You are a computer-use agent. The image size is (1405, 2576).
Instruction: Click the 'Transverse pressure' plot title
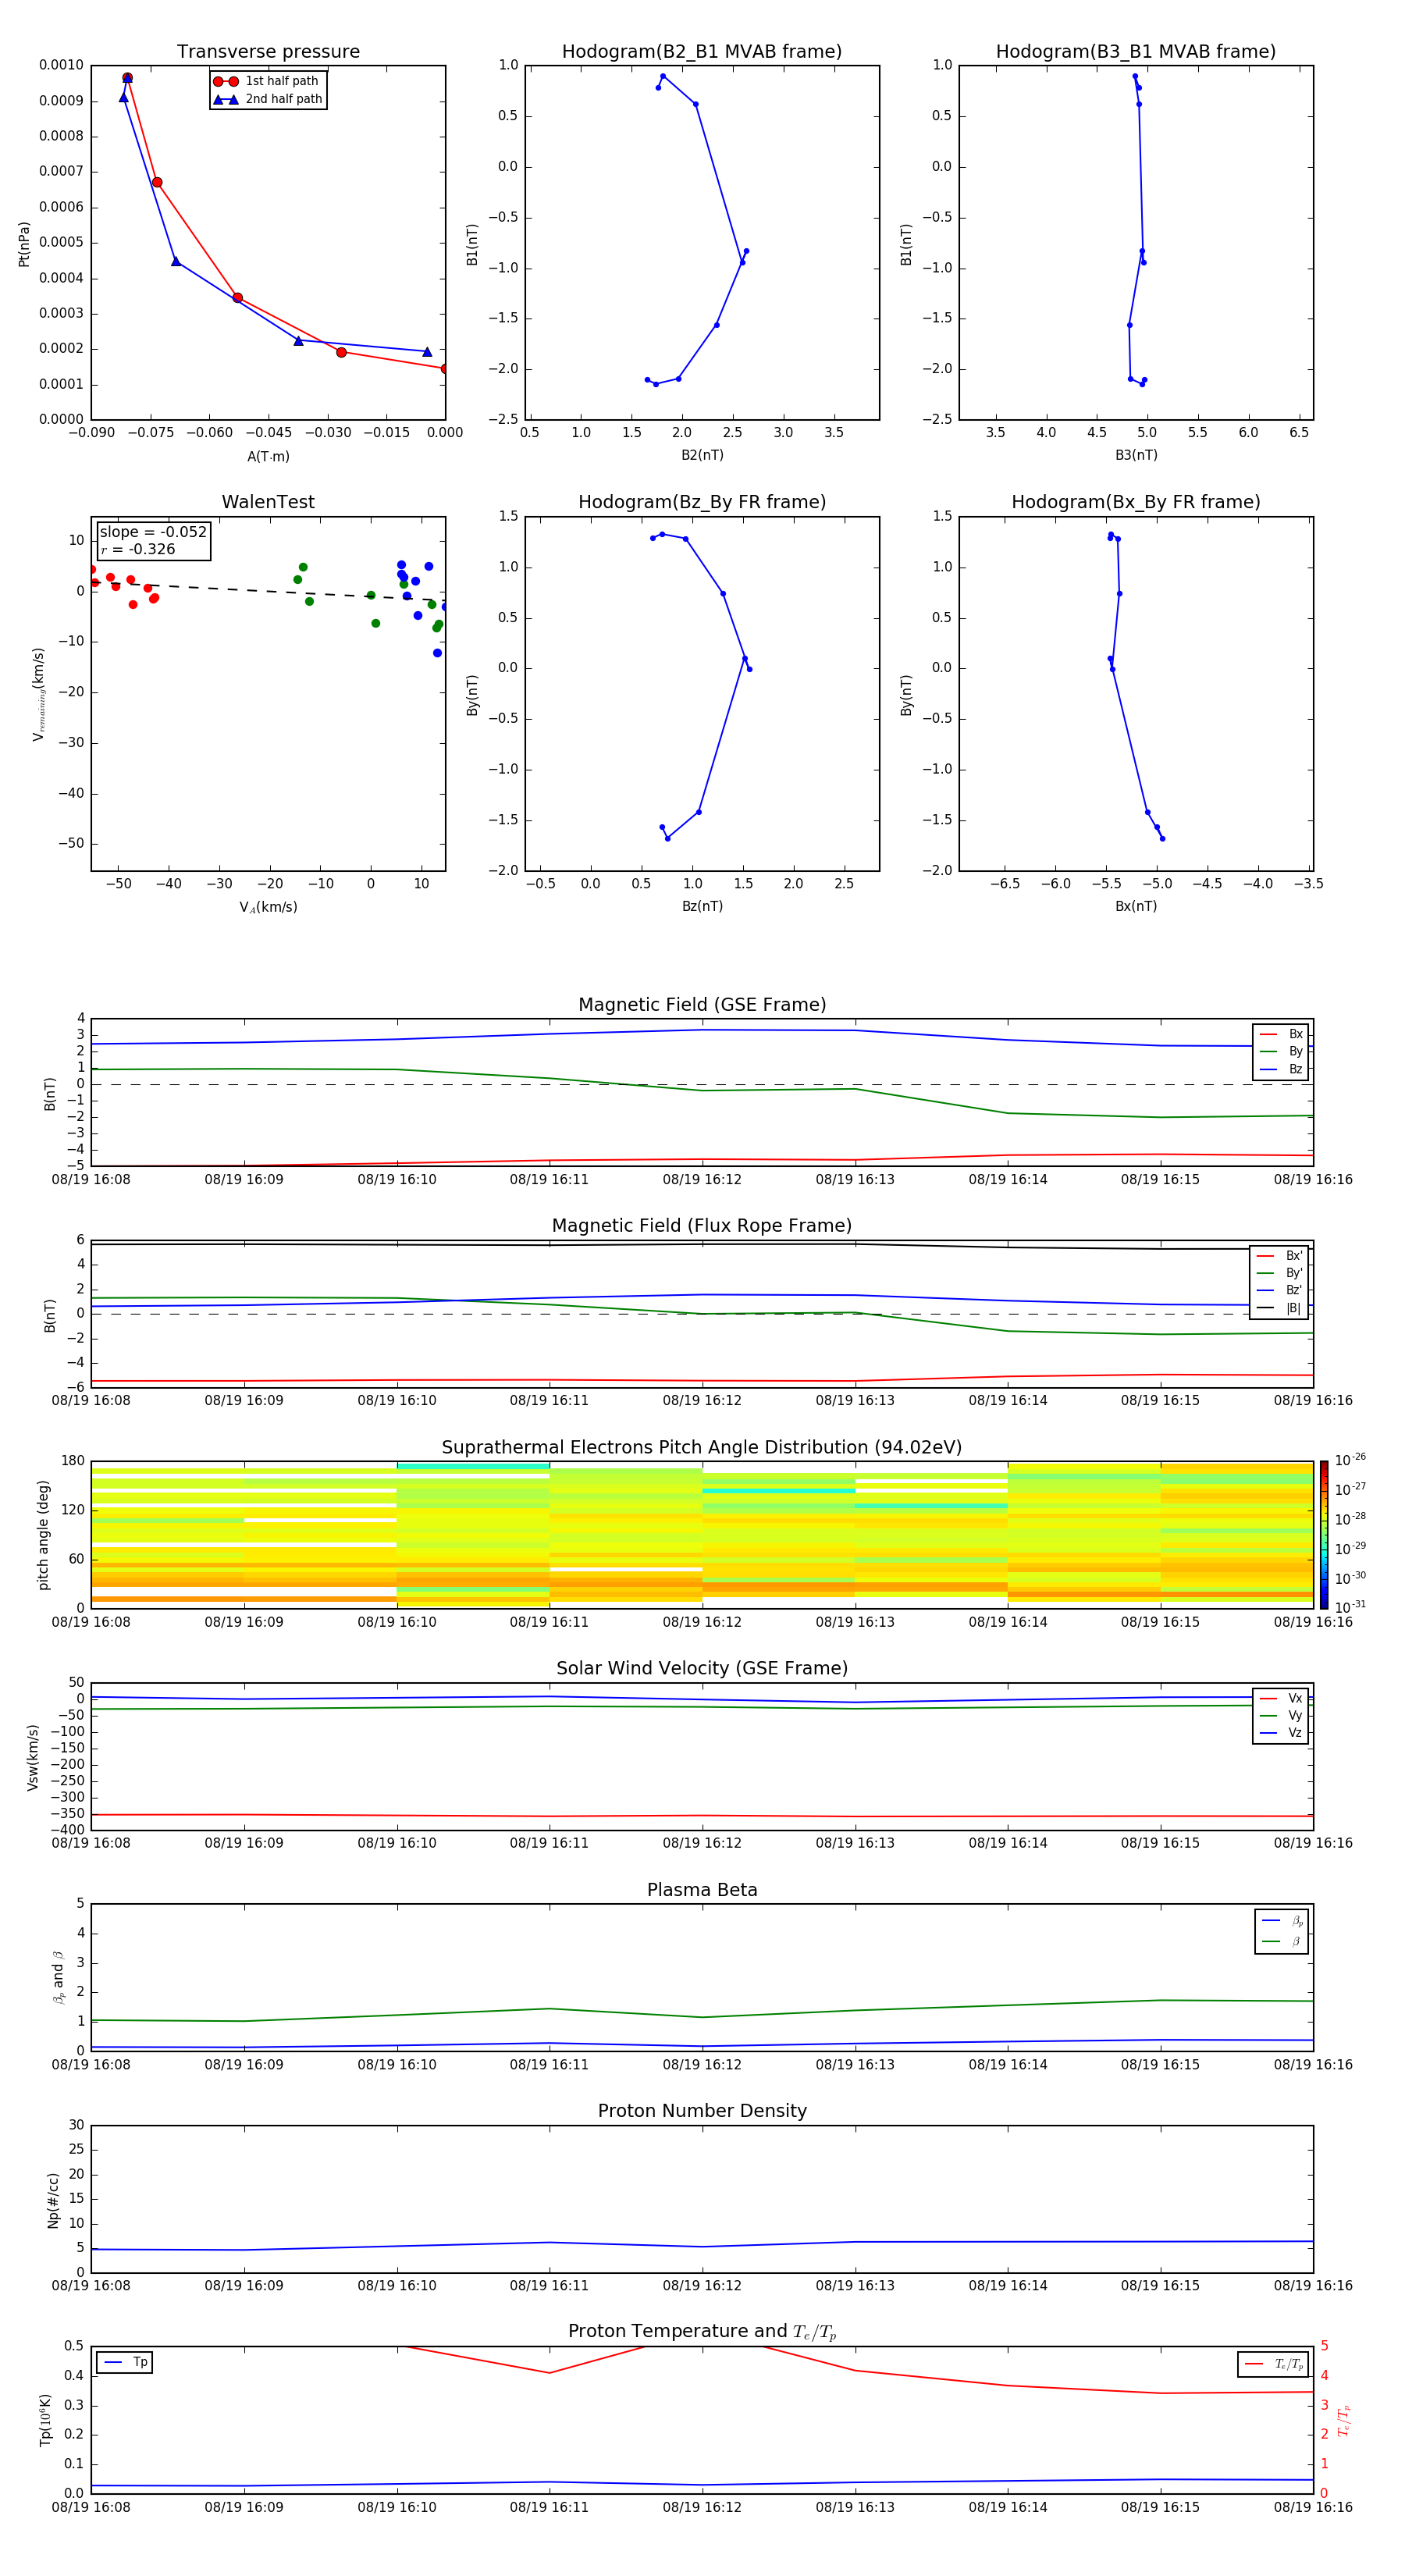pos(268,52)
